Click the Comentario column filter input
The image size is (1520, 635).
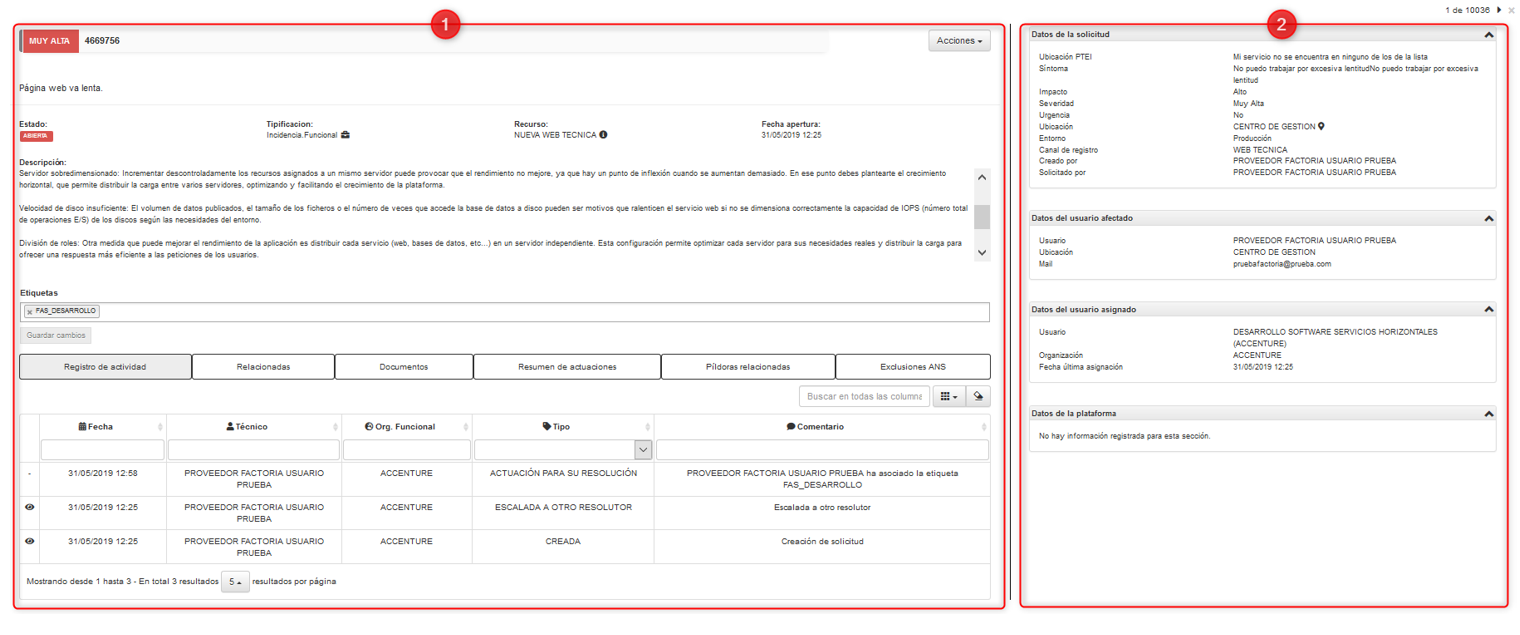click(822, 450)
